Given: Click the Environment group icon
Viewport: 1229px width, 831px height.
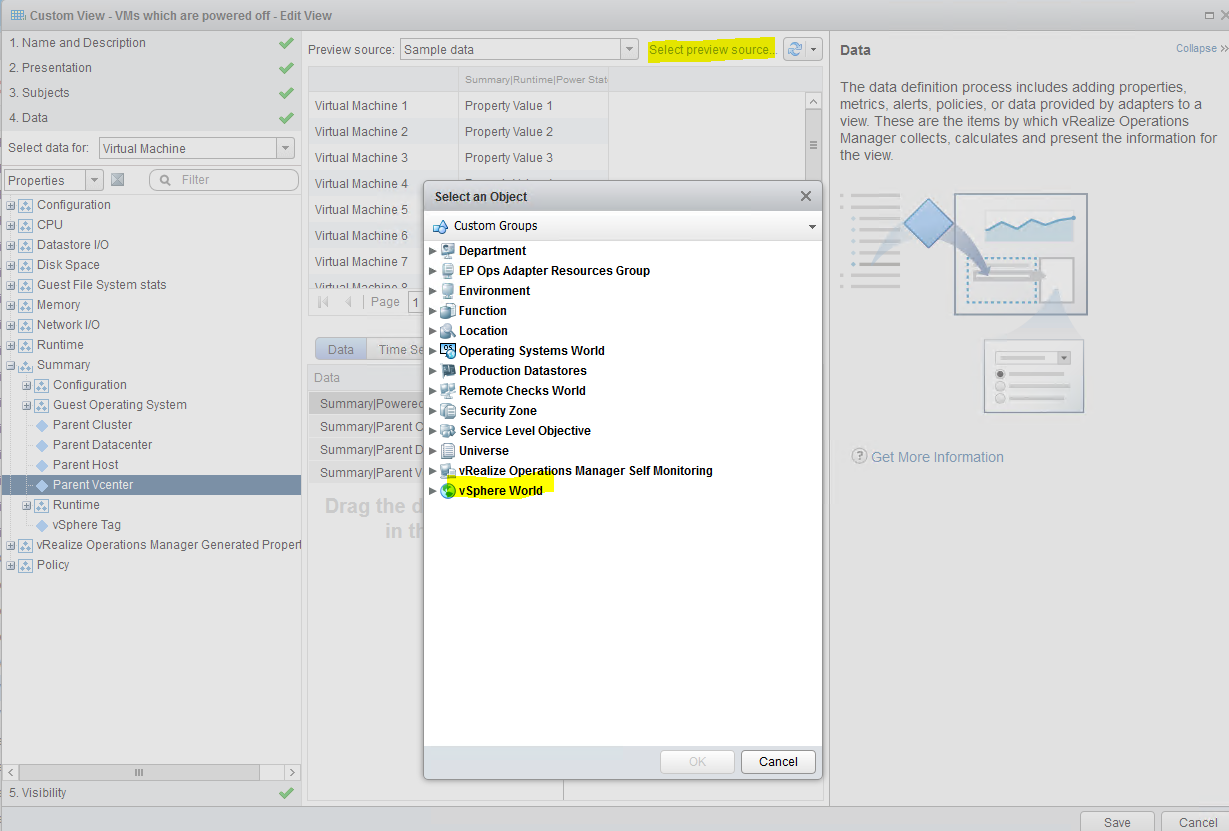Looking at the screenshot, I should 448,291.
